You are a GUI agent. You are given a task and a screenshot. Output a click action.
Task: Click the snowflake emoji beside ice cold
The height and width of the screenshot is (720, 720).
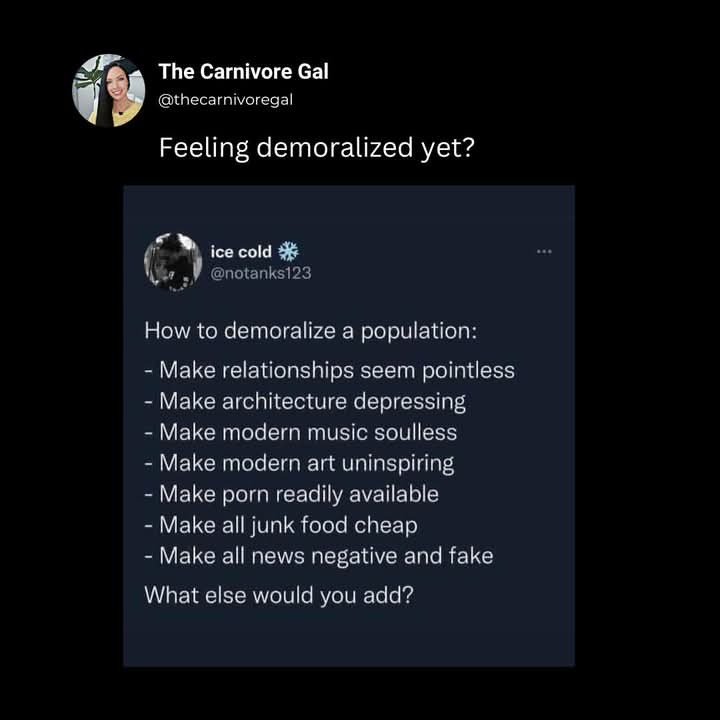[x=288, y=251]
